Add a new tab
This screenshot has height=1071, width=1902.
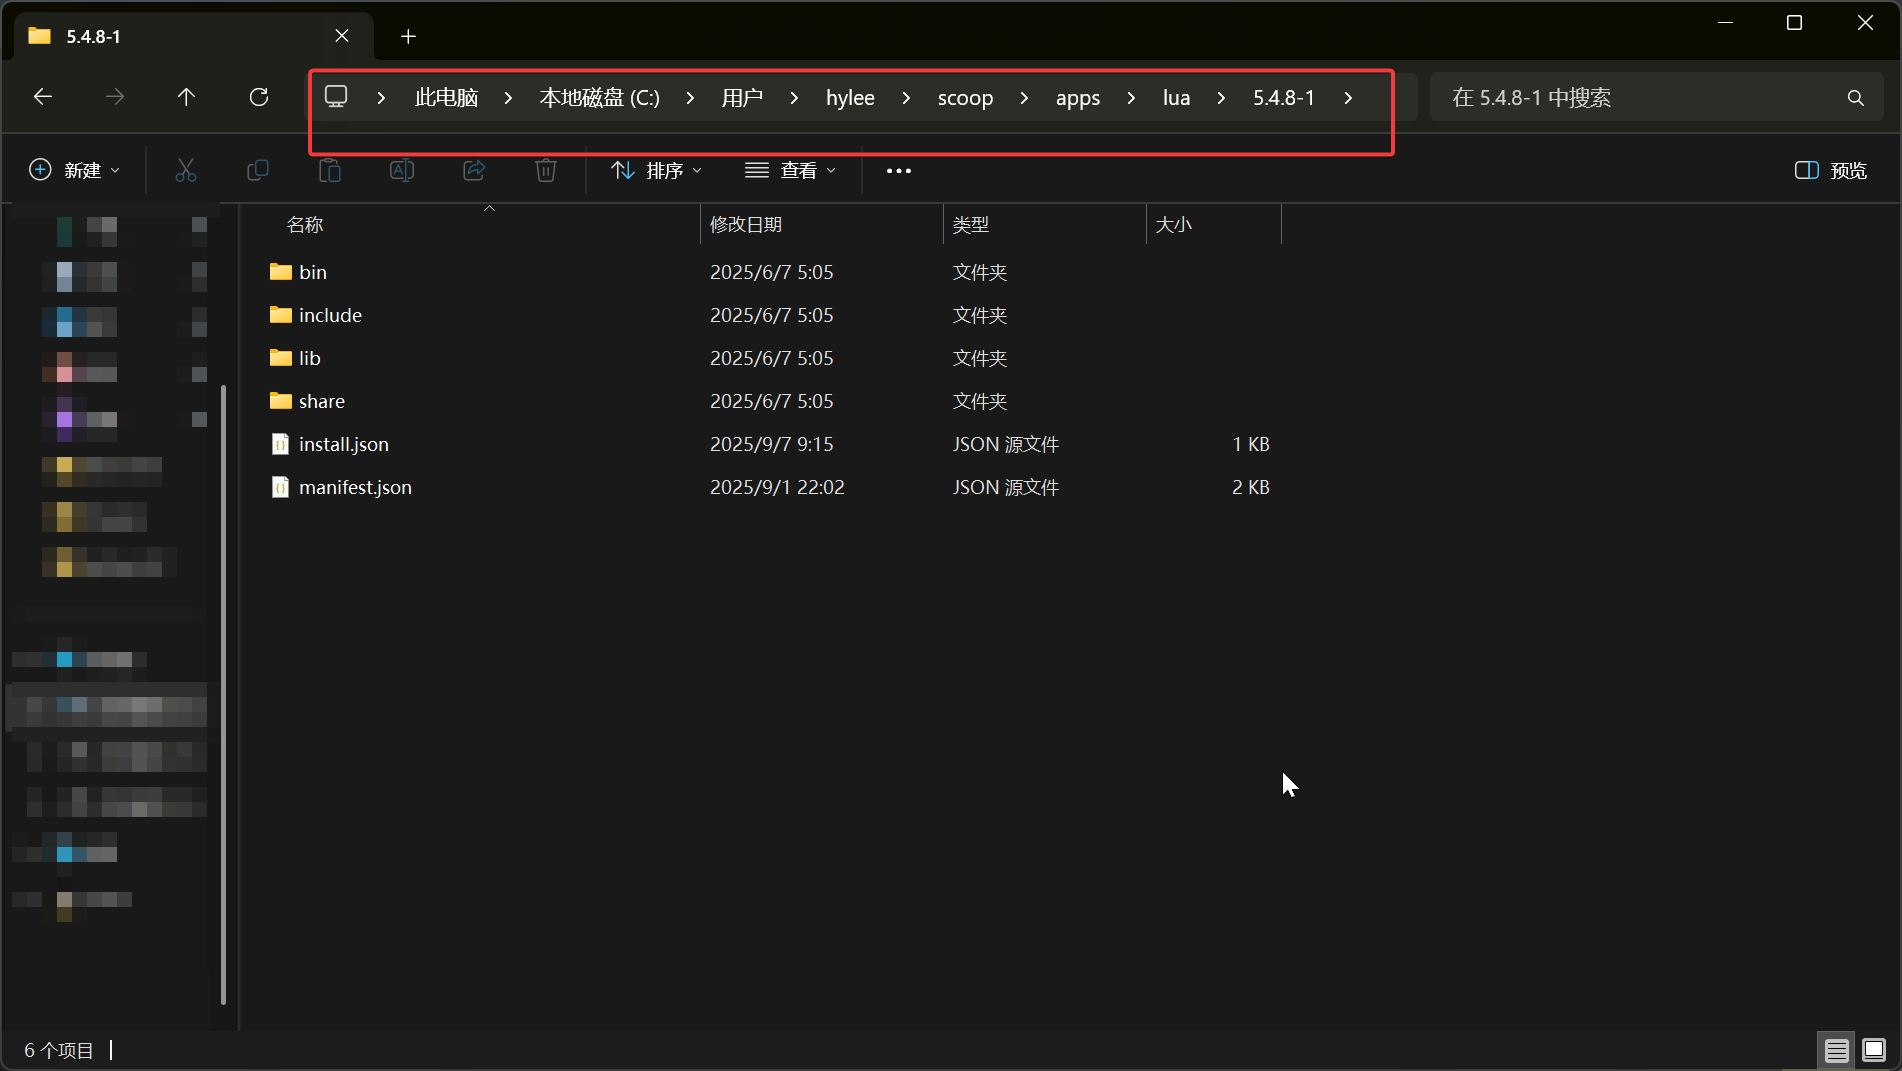pos(408,37)
